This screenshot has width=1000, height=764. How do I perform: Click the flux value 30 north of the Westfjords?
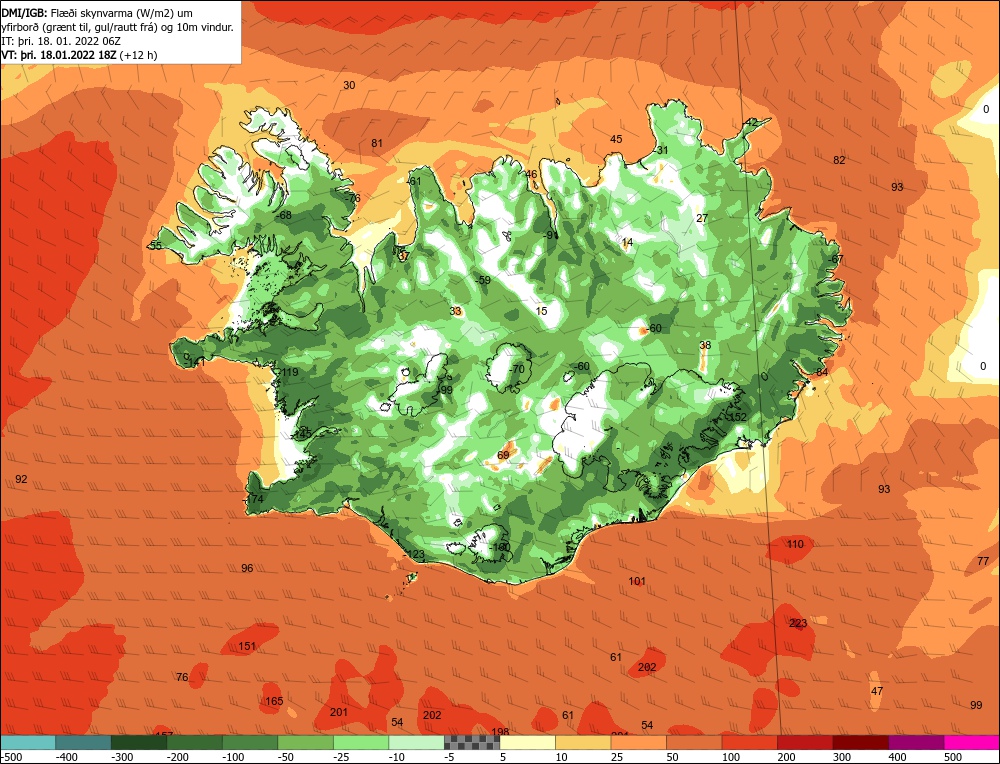(x=349, y=85)
